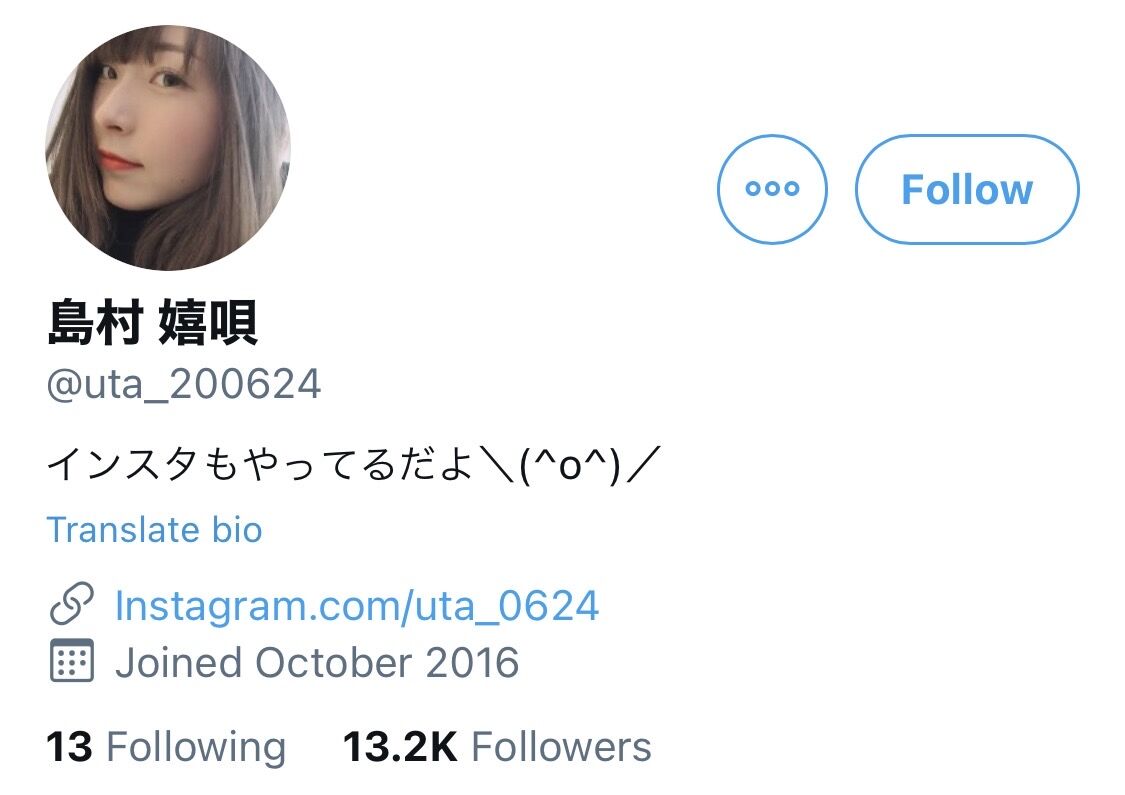View the profile picture thumbnail

coord(168,147)
